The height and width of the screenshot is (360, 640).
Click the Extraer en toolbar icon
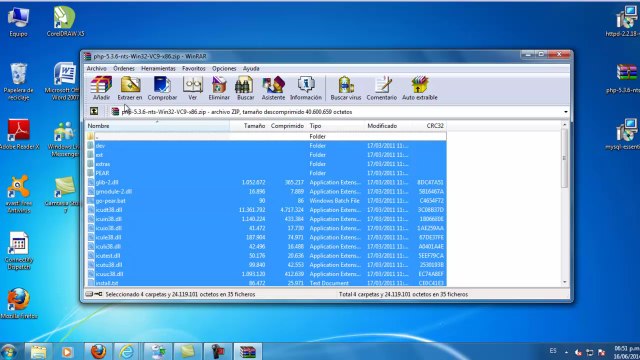click(x=130, y=88)
